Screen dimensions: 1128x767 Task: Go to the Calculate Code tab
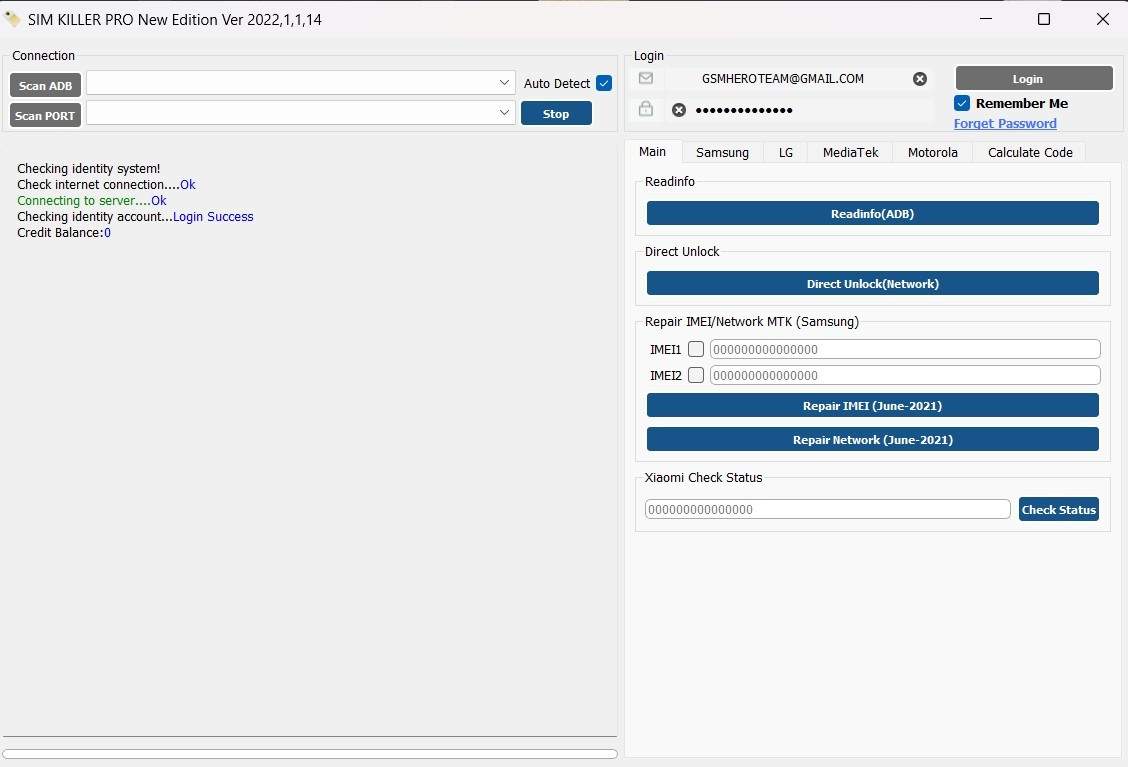tap(1029, 153)
